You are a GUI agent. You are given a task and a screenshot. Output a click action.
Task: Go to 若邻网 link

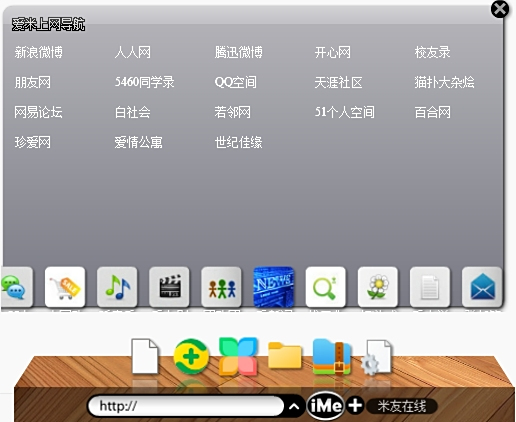(233, 112)
